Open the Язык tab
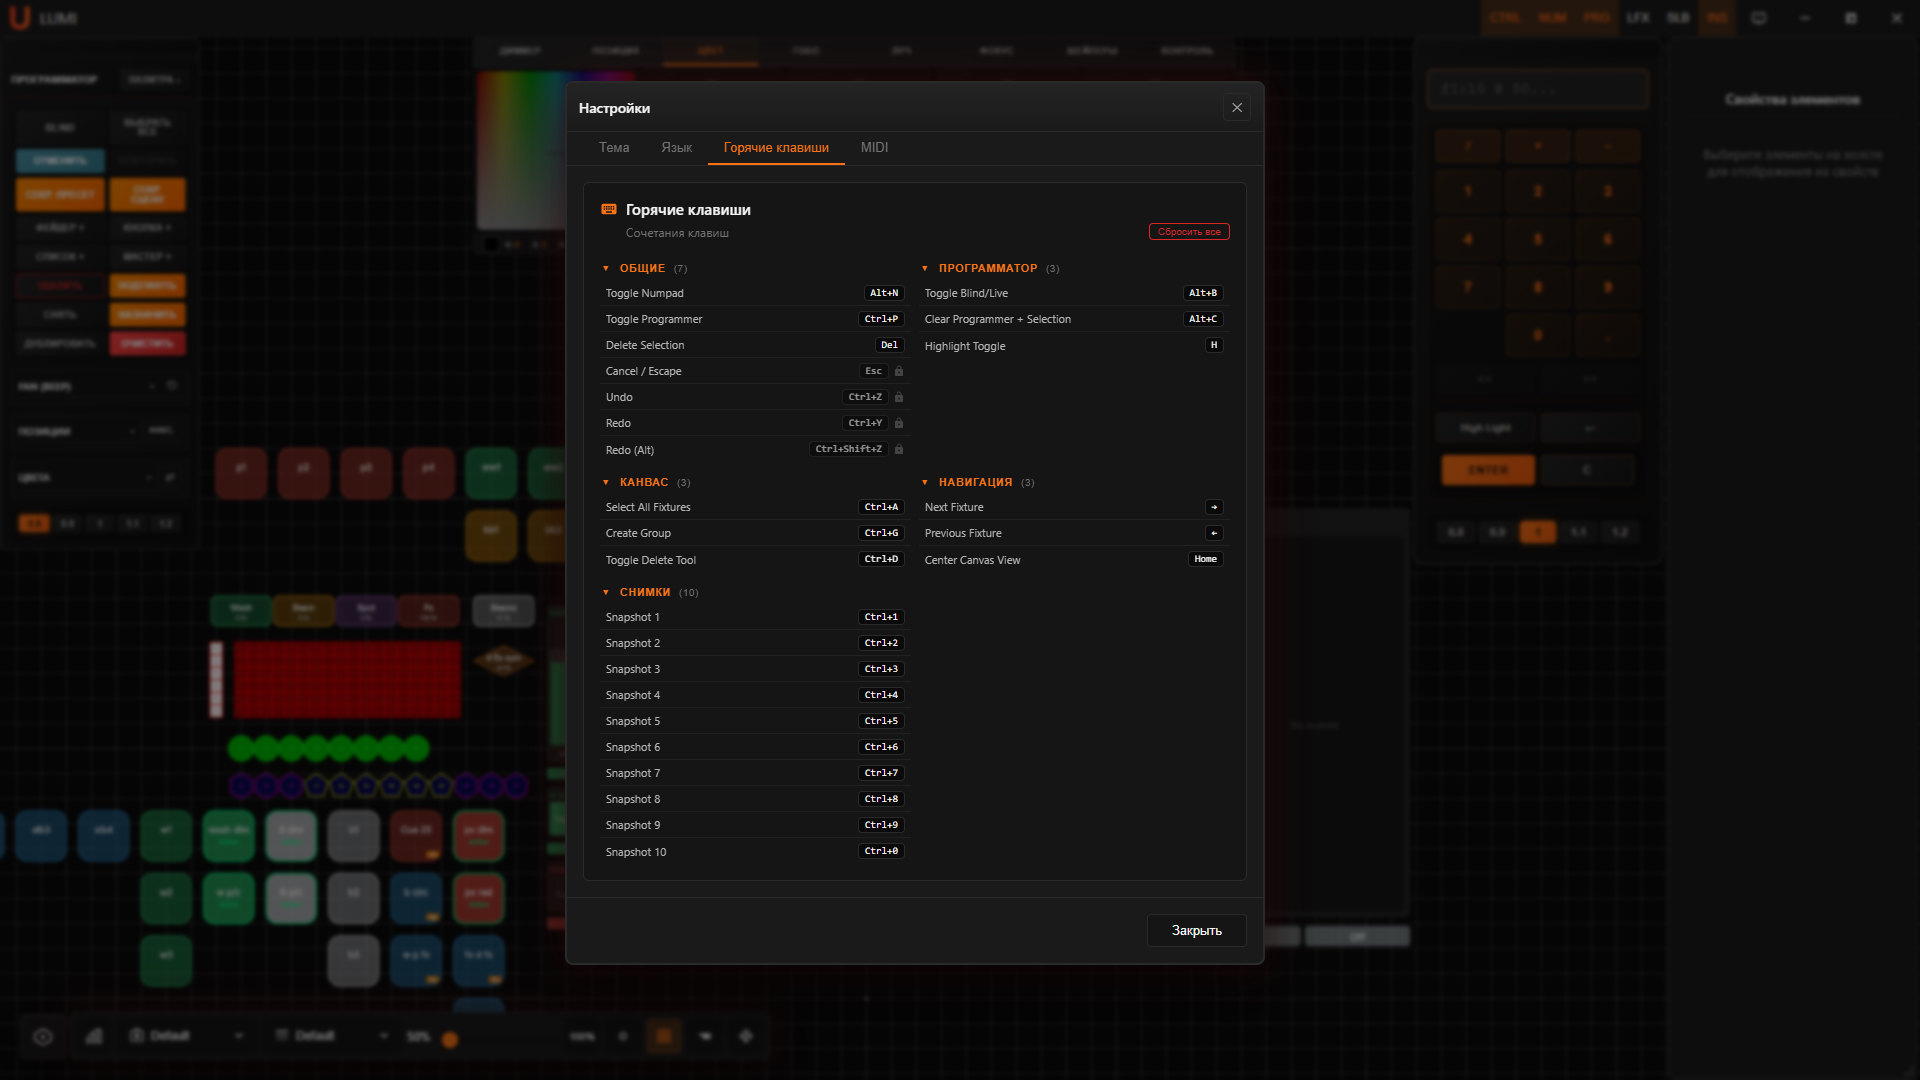Image resolution: width=1920 pixels, height=1080 pixels. pos(676,147)
